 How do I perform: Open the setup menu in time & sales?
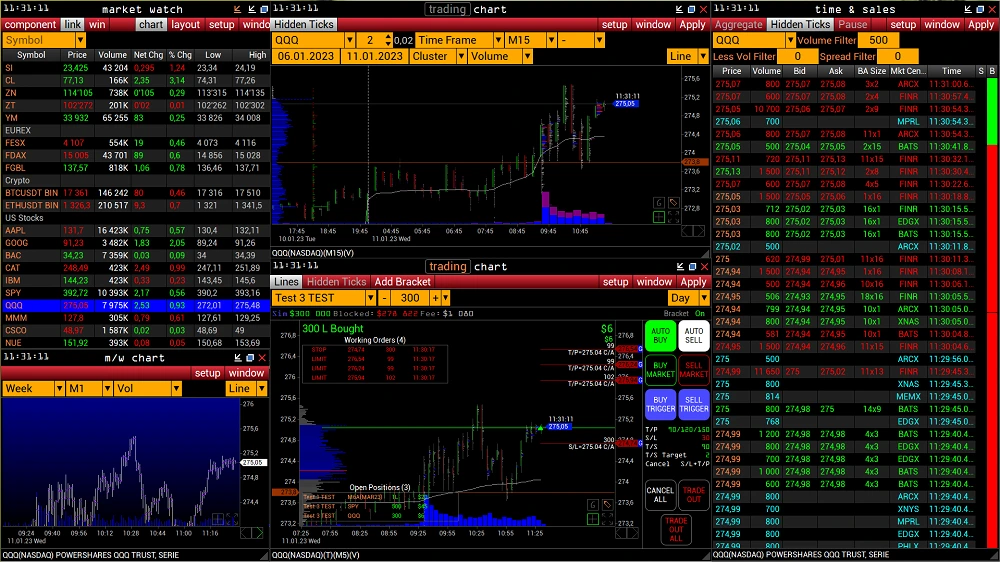click(x=903, y=24)
